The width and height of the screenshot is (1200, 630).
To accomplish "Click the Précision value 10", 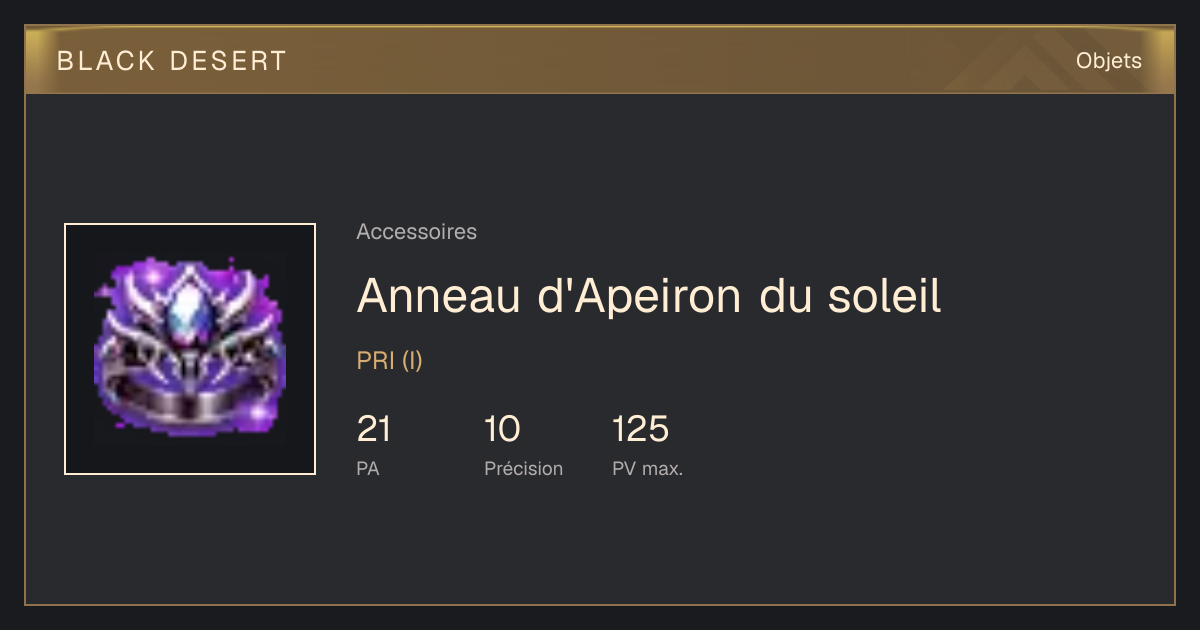I will [x=502, y=429].
